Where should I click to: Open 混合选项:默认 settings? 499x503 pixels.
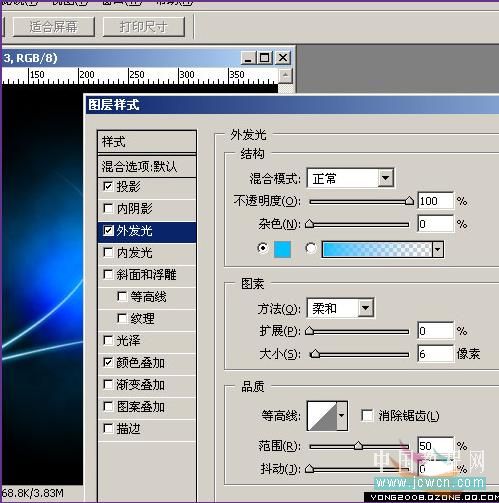[x=147, y=166]
